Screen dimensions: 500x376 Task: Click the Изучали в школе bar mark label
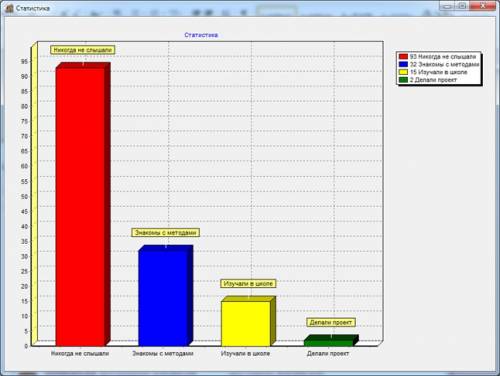coord(248,283)
